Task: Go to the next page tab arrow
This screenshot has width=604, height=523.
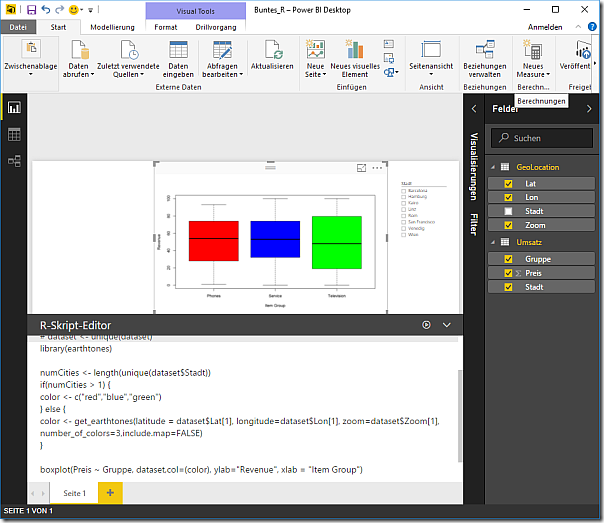Action: tap(43, 493)
